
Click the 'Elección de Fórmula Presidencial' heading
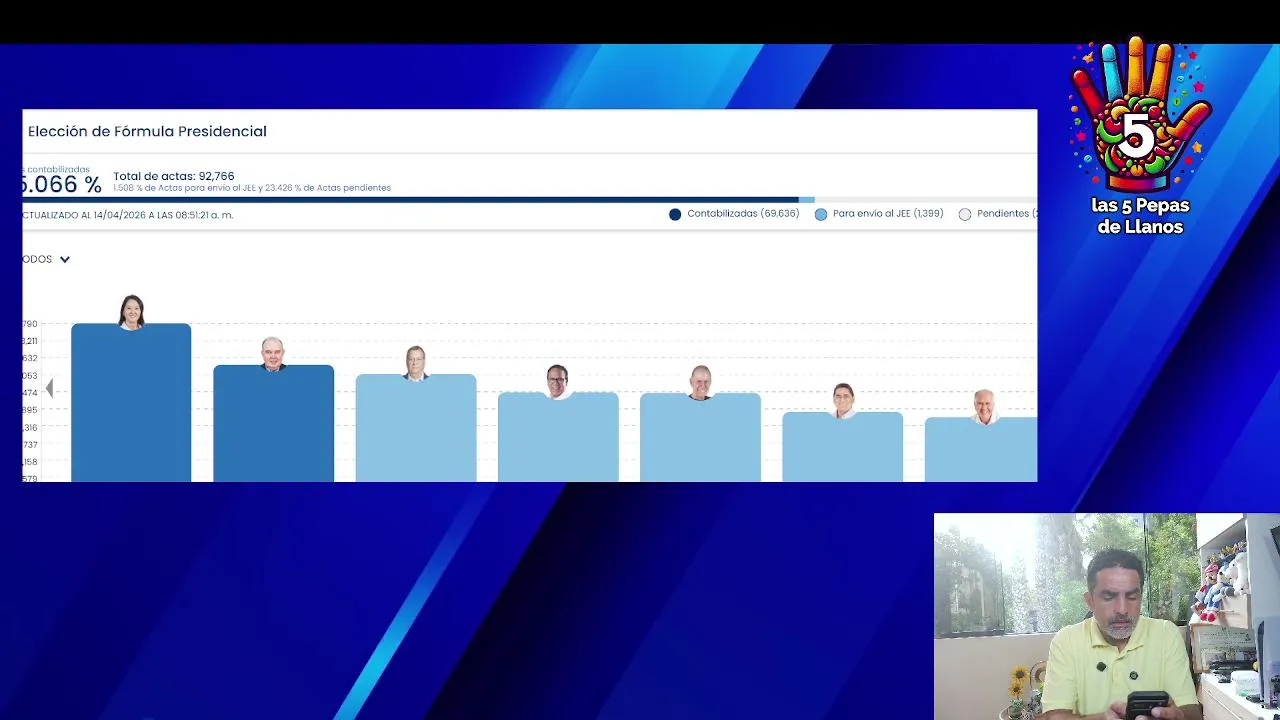[x=147, y=131]
